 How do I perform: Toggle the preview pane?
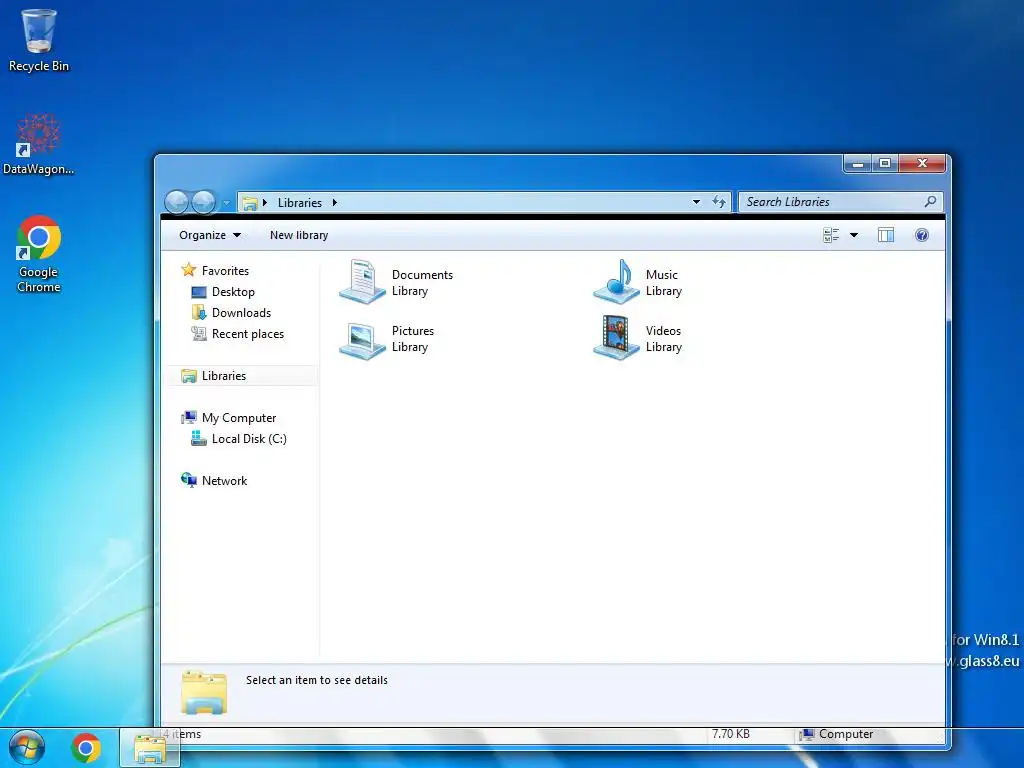pyautogui.click(x=886, y=235)
